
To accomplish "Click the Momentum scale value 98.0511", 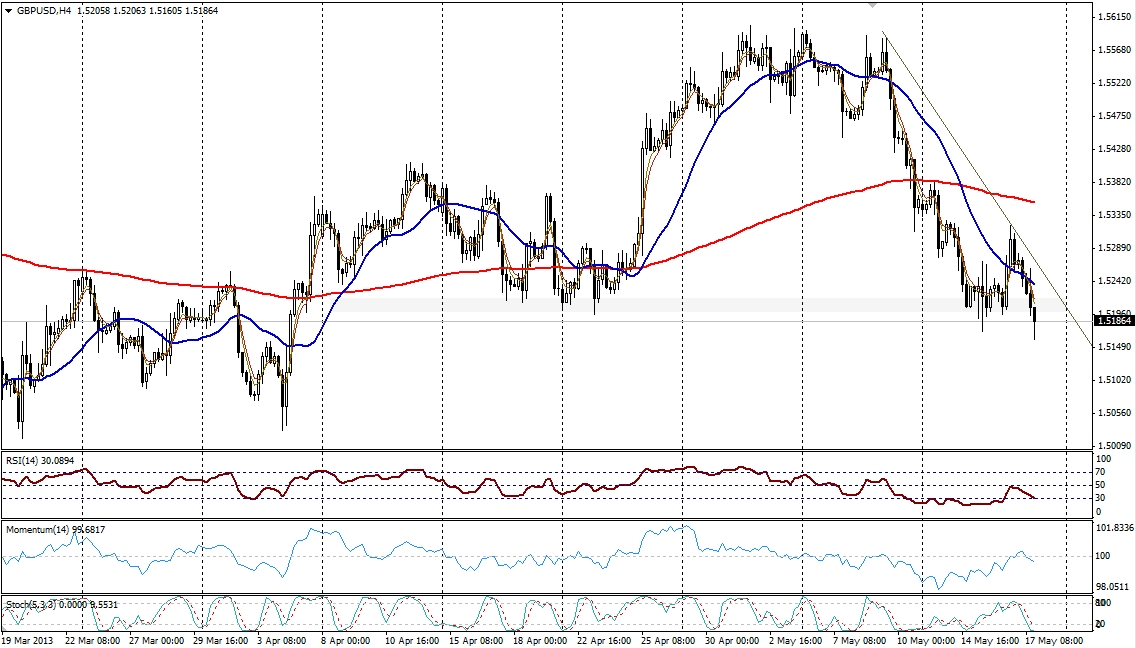I will click(x=1113, y=587).
